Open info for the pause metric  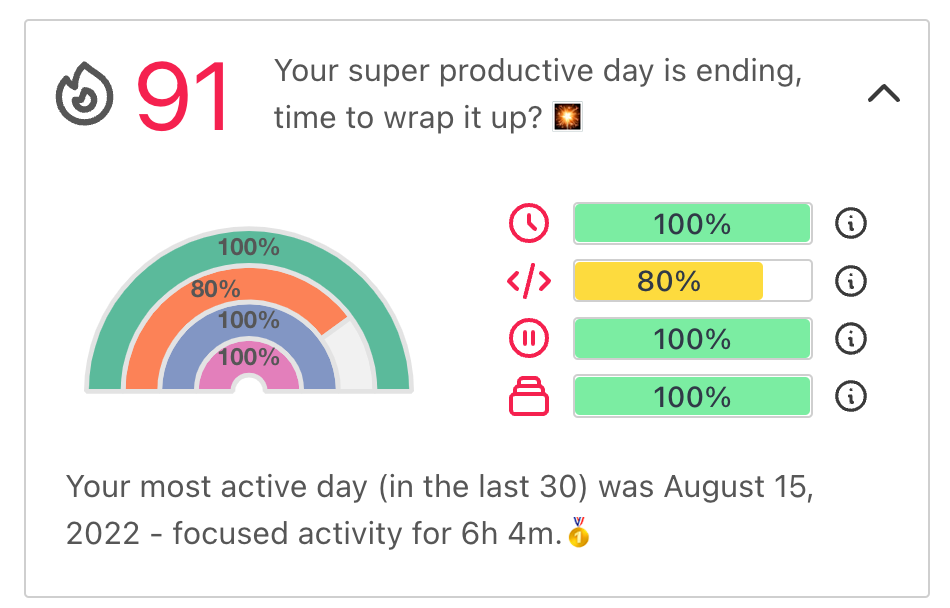(x=851, y=339)
